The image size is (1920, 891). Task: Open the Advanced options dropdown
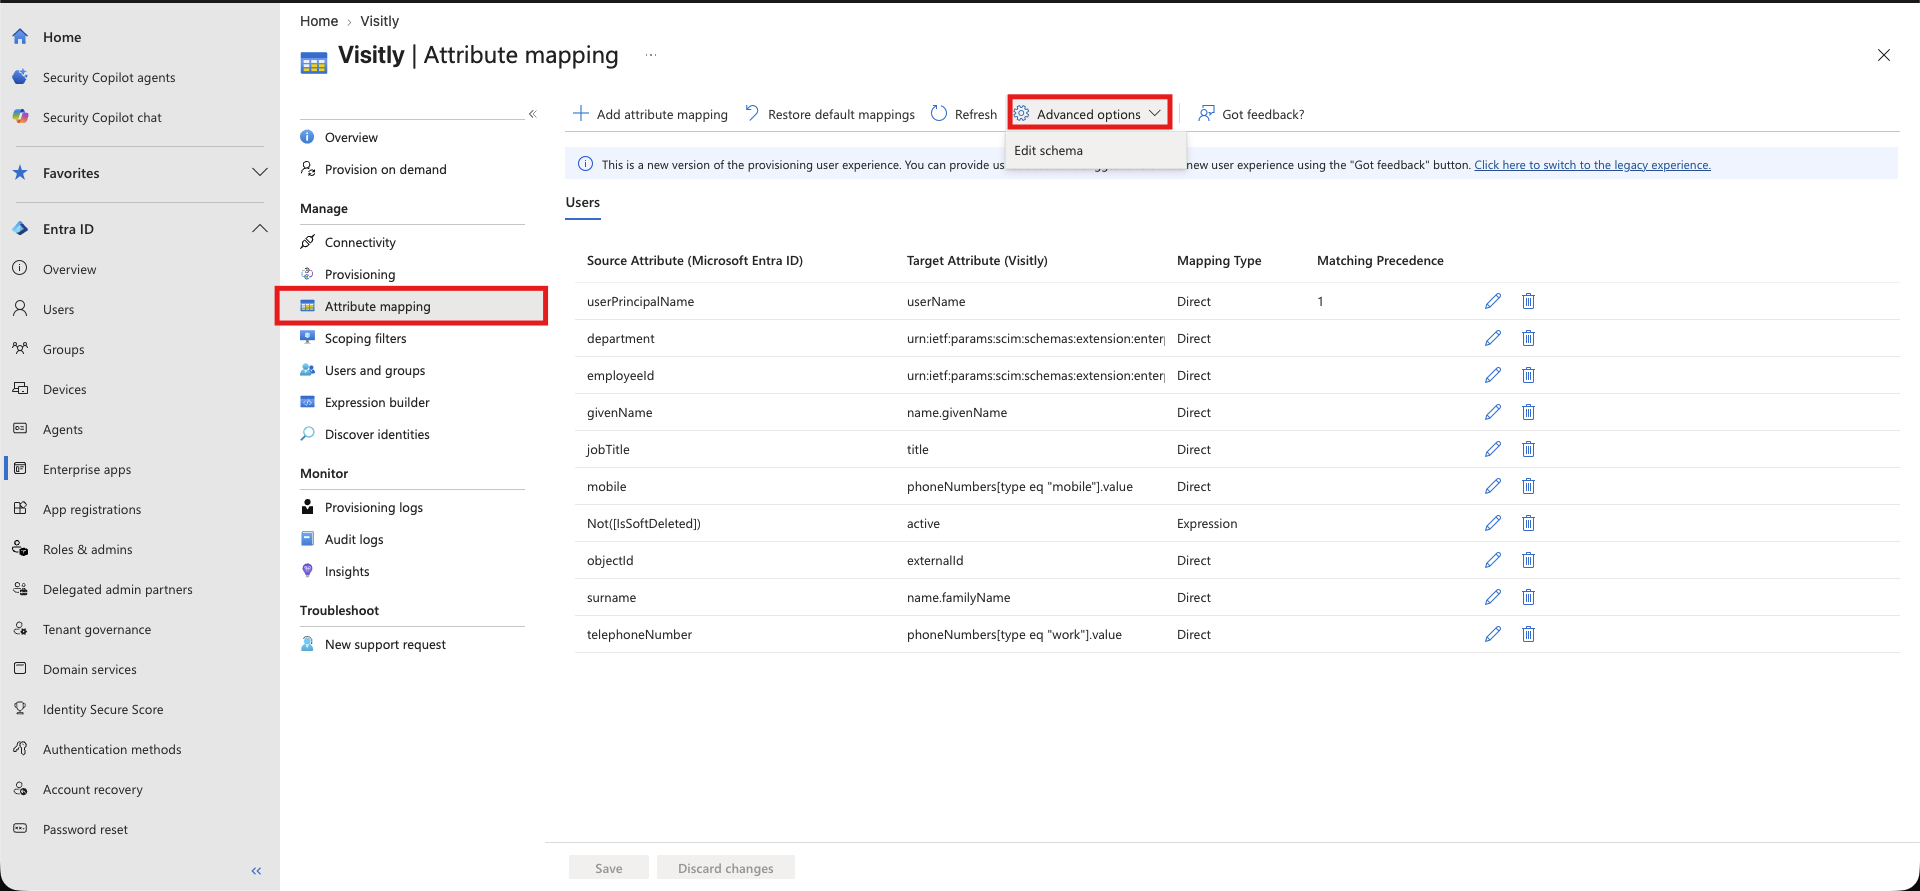coord(1089,114)
